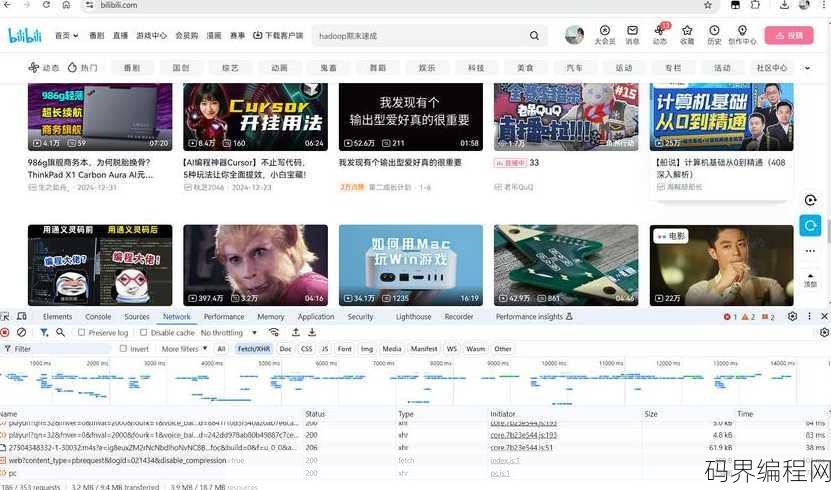Select the 美食 category chip

pyautogui.click(x=525, y=68)
